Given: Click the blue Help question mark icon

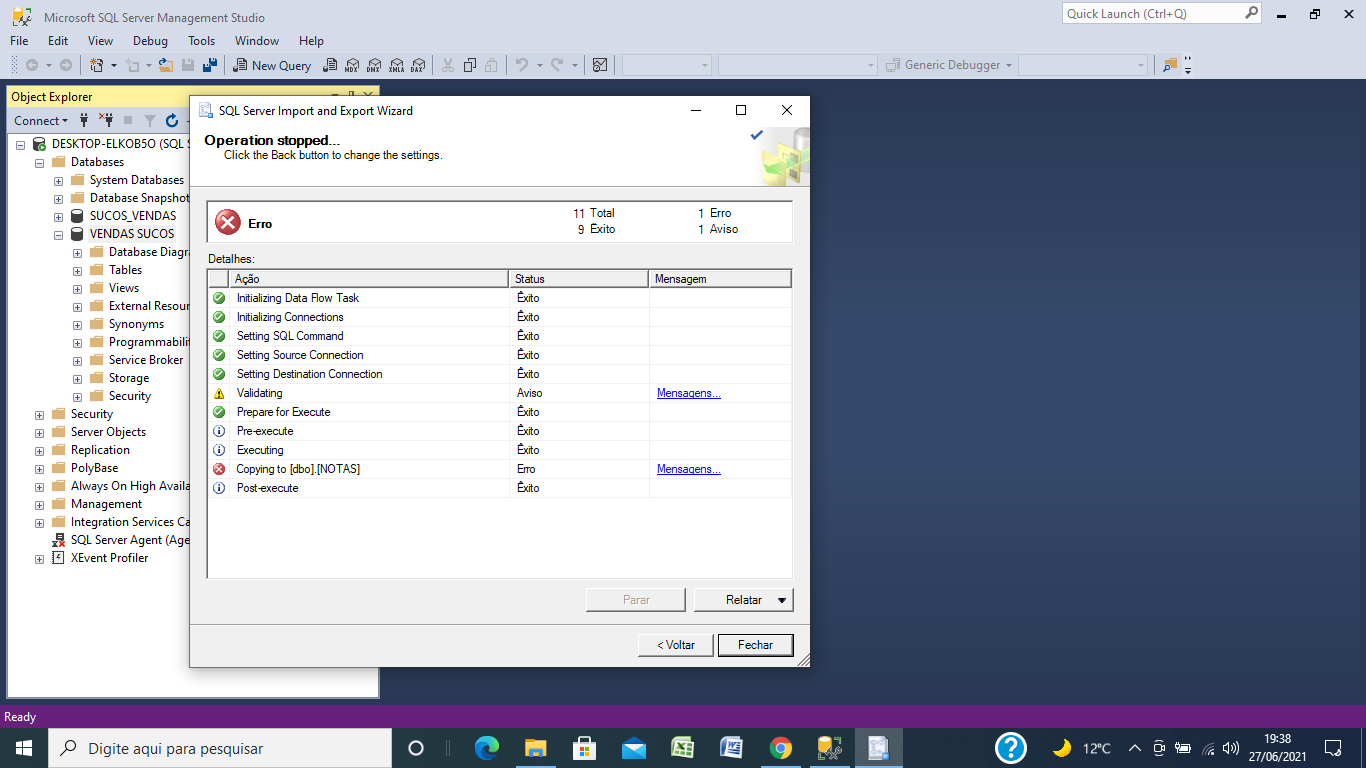Looking at the screenshot, I should pyautogui.click(x=1011, y=748).
